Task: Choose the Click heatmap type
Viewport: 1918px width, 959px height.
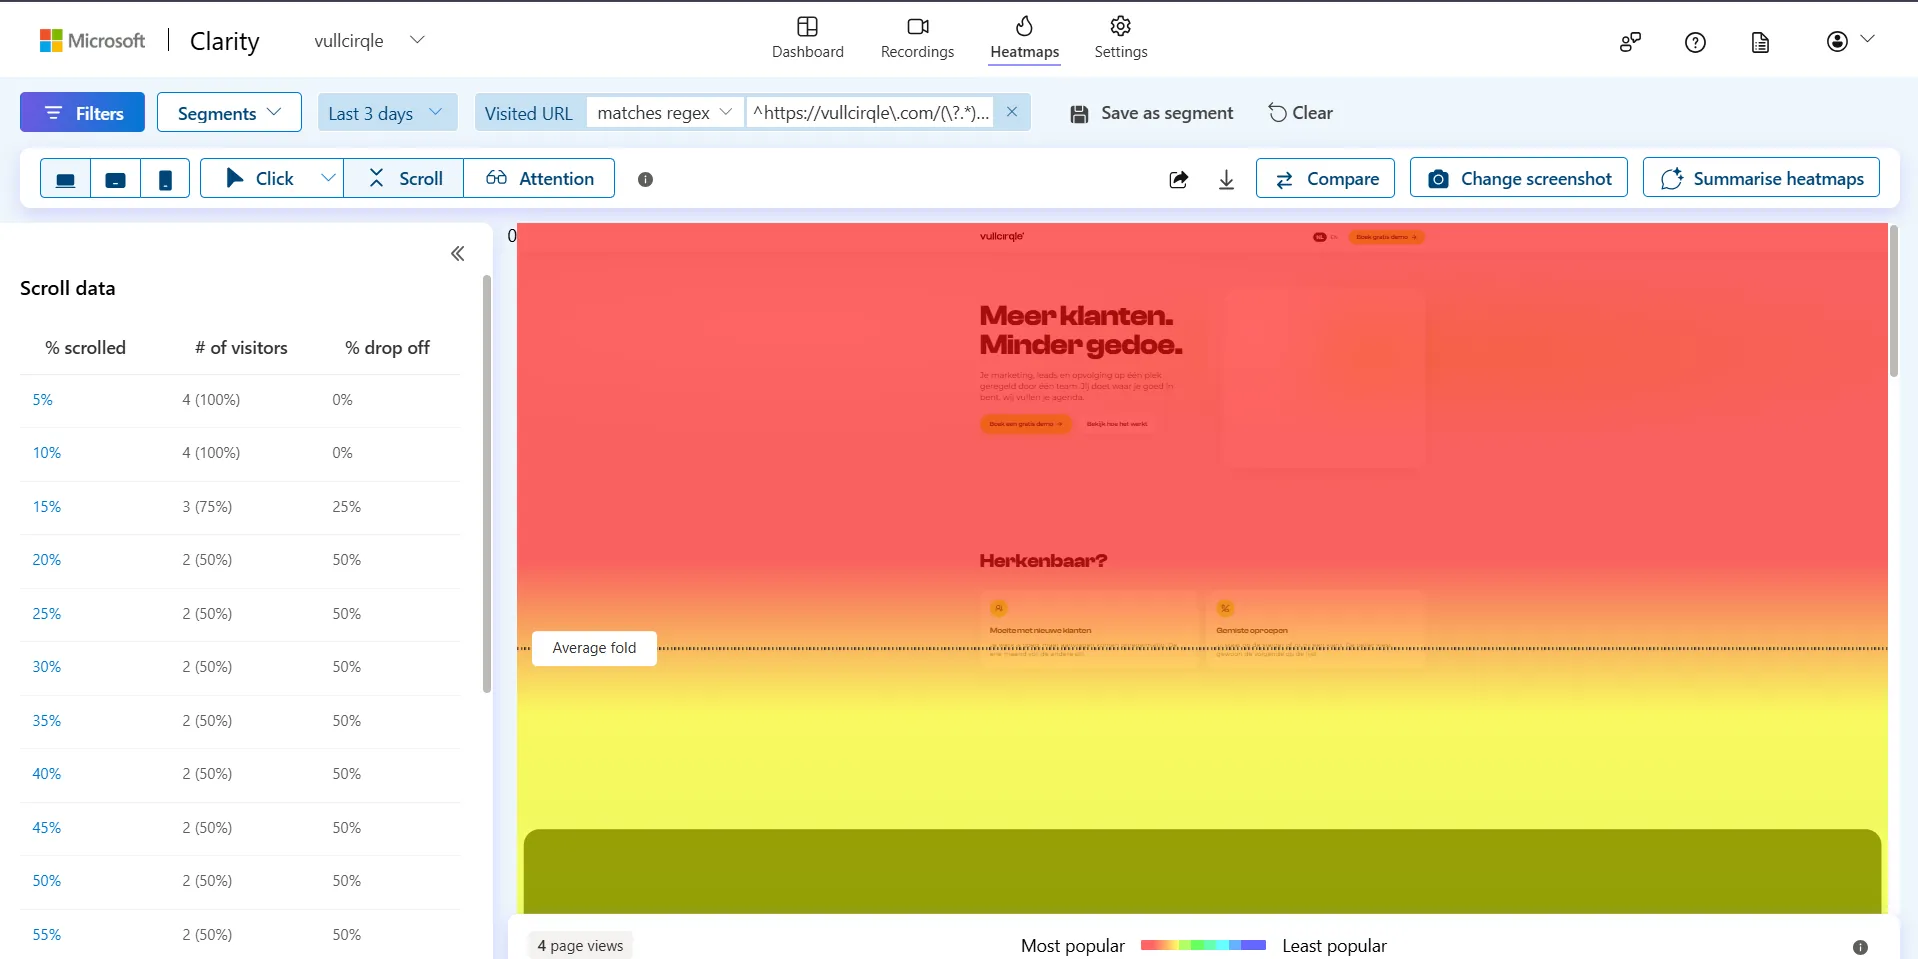Action: tap(259, 178)
